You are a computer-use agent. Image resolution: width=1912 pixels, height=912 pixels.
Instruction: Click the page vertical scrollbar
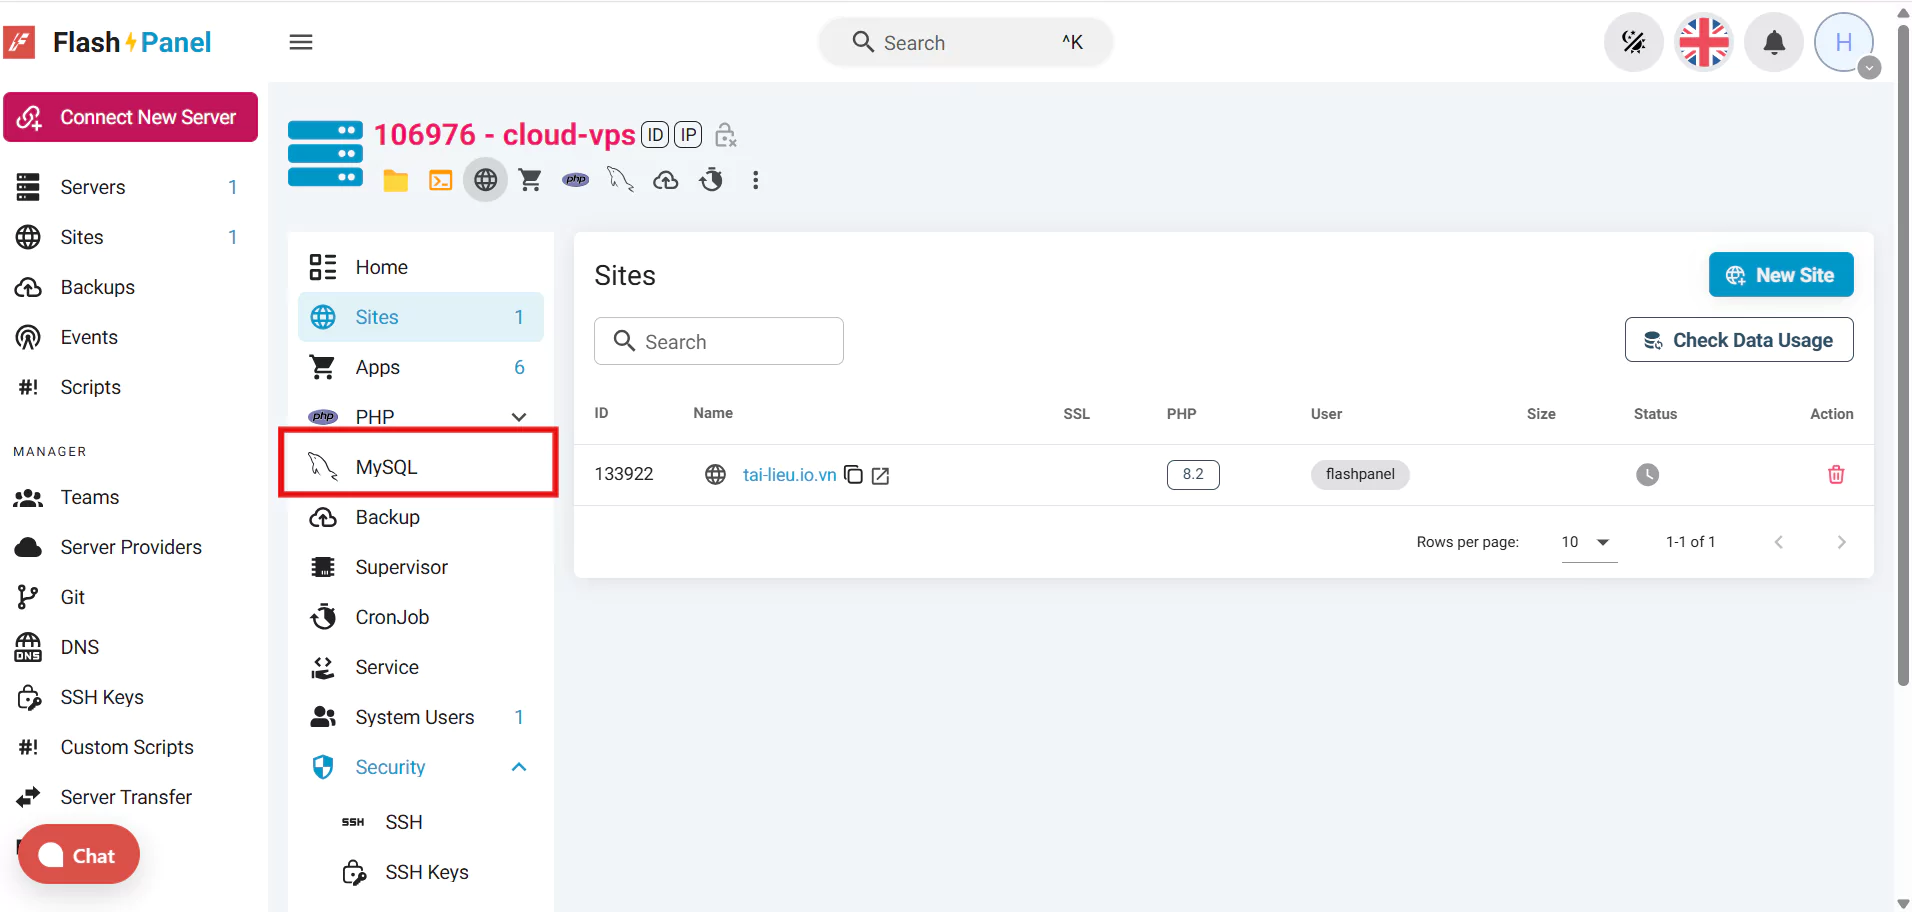pos(1902,350)
